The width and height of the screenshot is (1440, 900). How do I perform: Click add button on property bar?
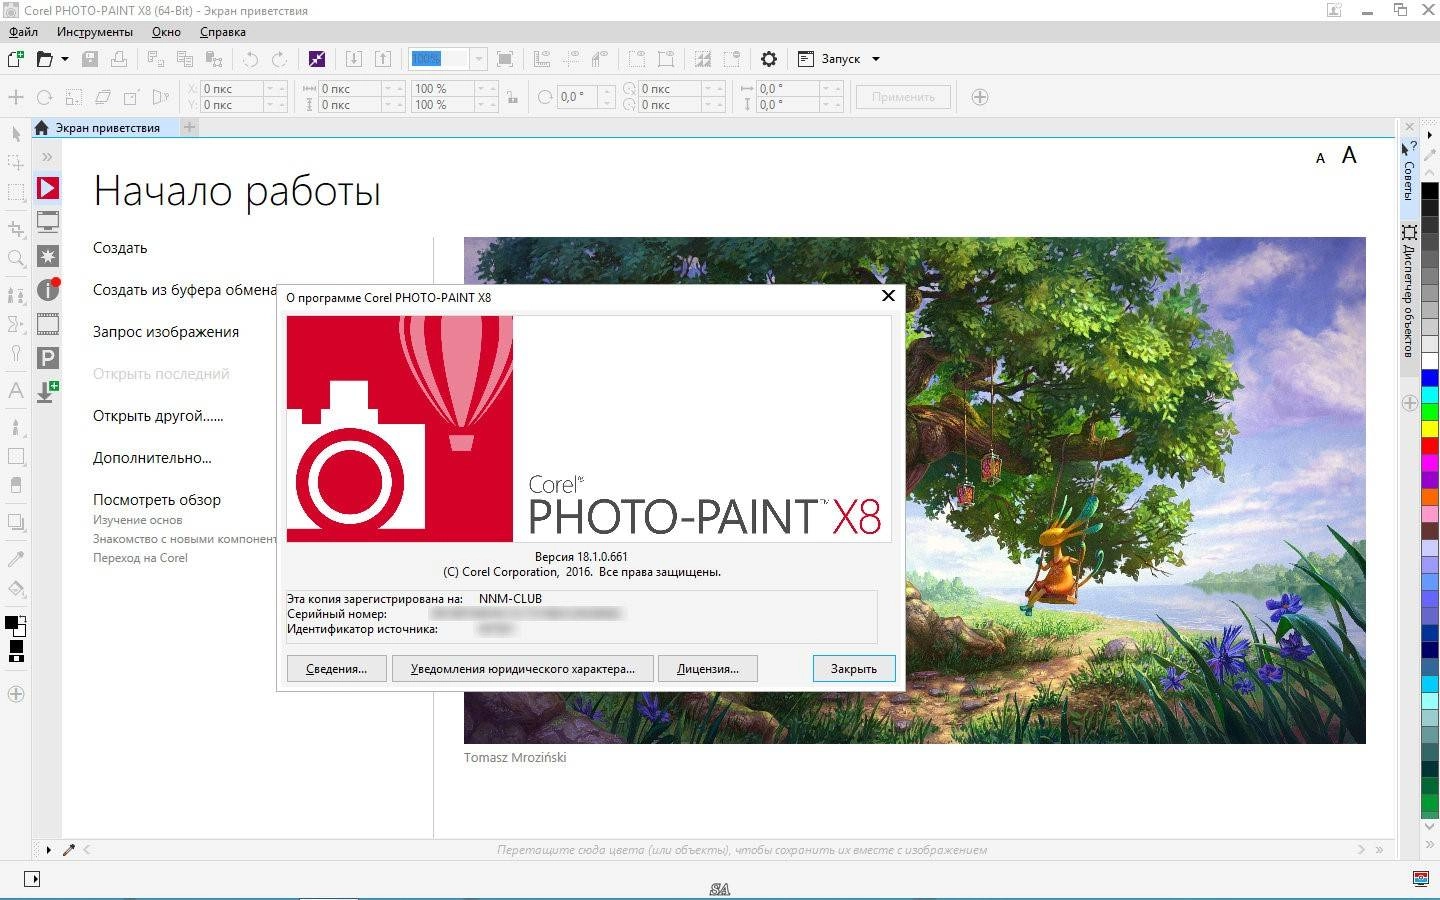click(980, 97)
